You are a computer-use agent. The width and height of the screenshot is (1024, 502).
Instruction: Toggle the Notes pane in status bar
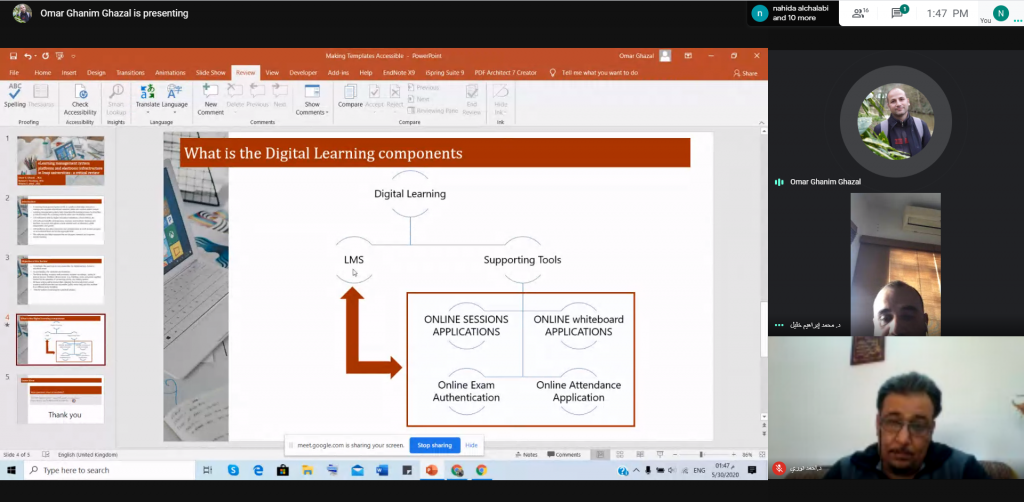click(x=526, y=455)
